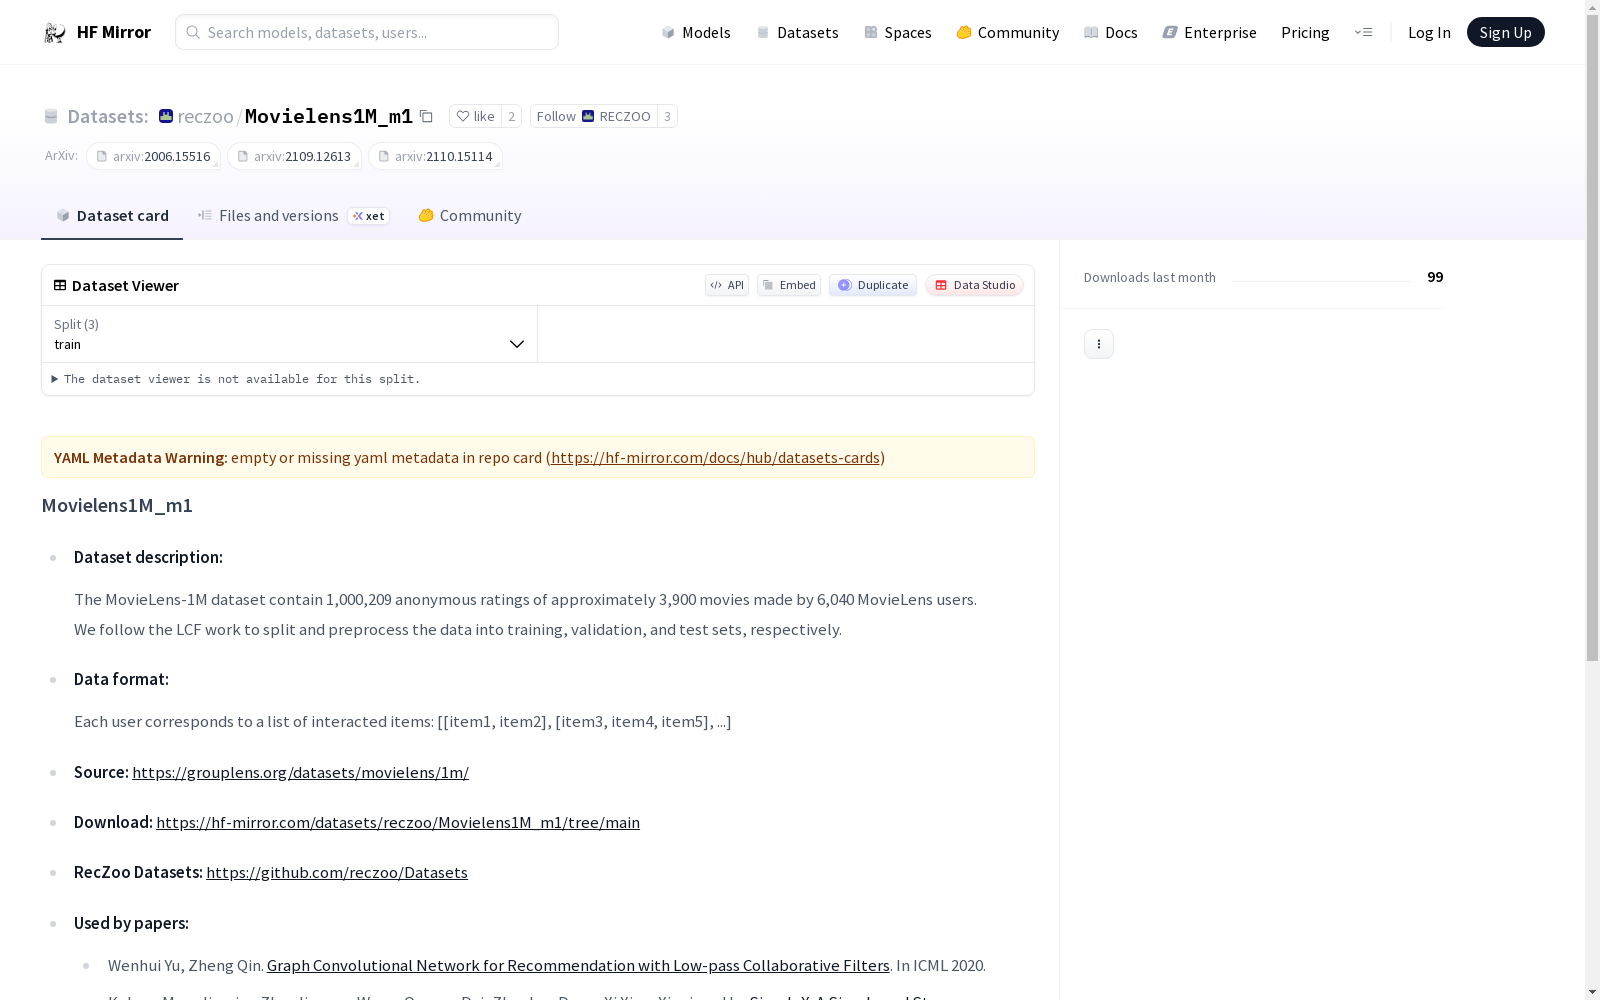Open the API button in Dataset Viewer

point(727,285)
